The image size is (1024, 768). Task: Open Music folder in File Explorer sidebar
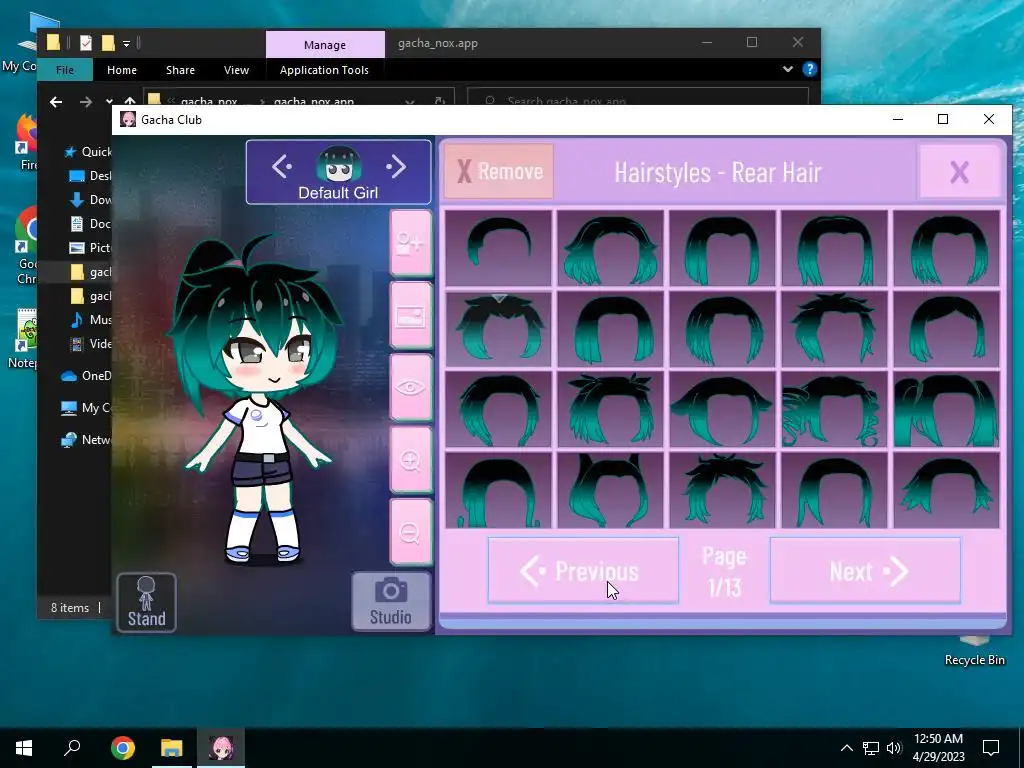[x=91, y=319]
